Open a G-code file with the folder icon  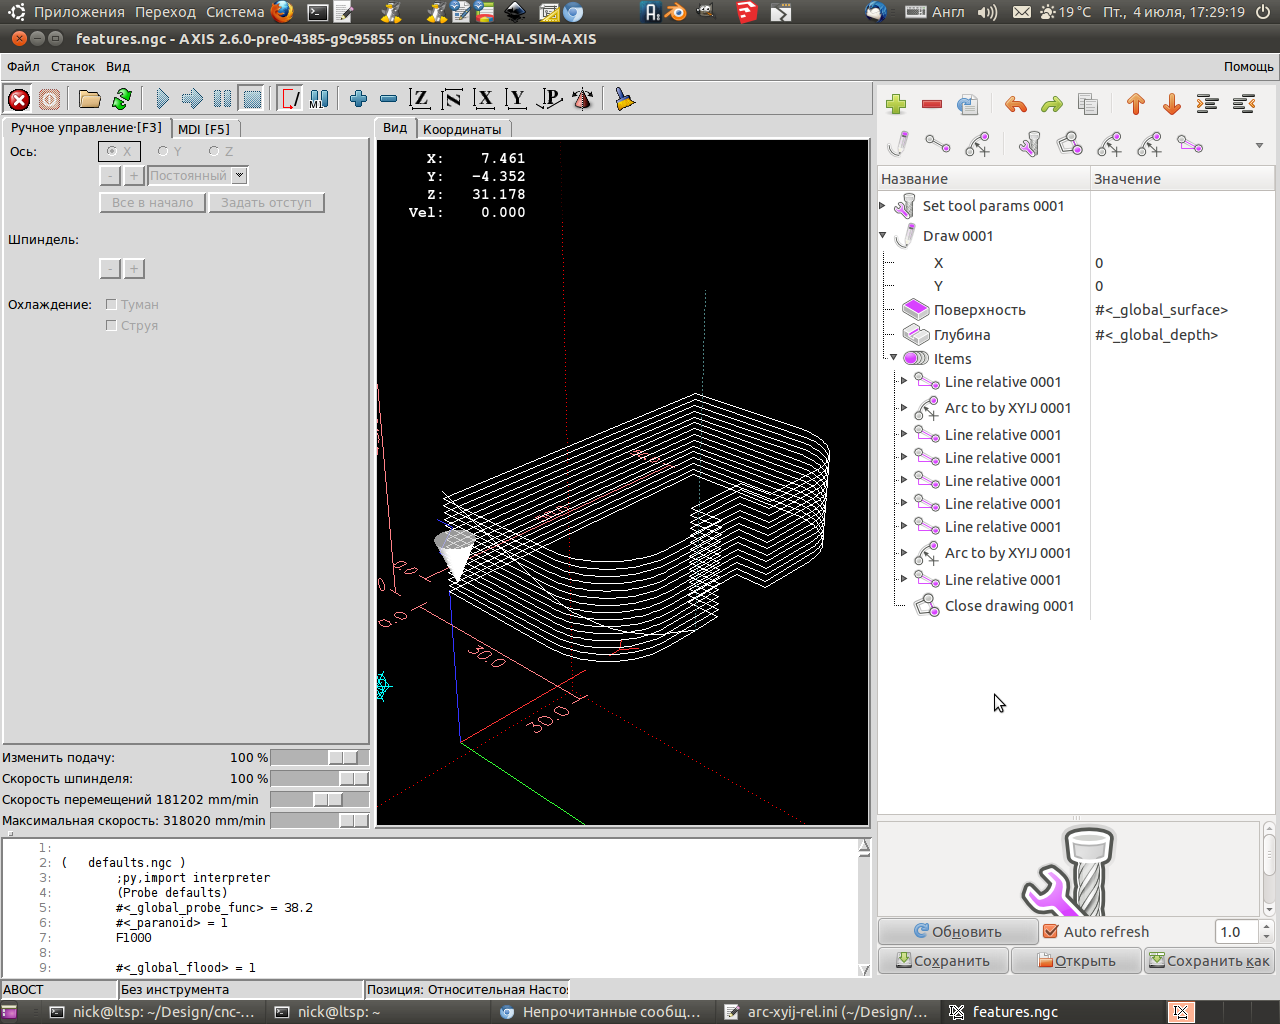click(90, 99)
